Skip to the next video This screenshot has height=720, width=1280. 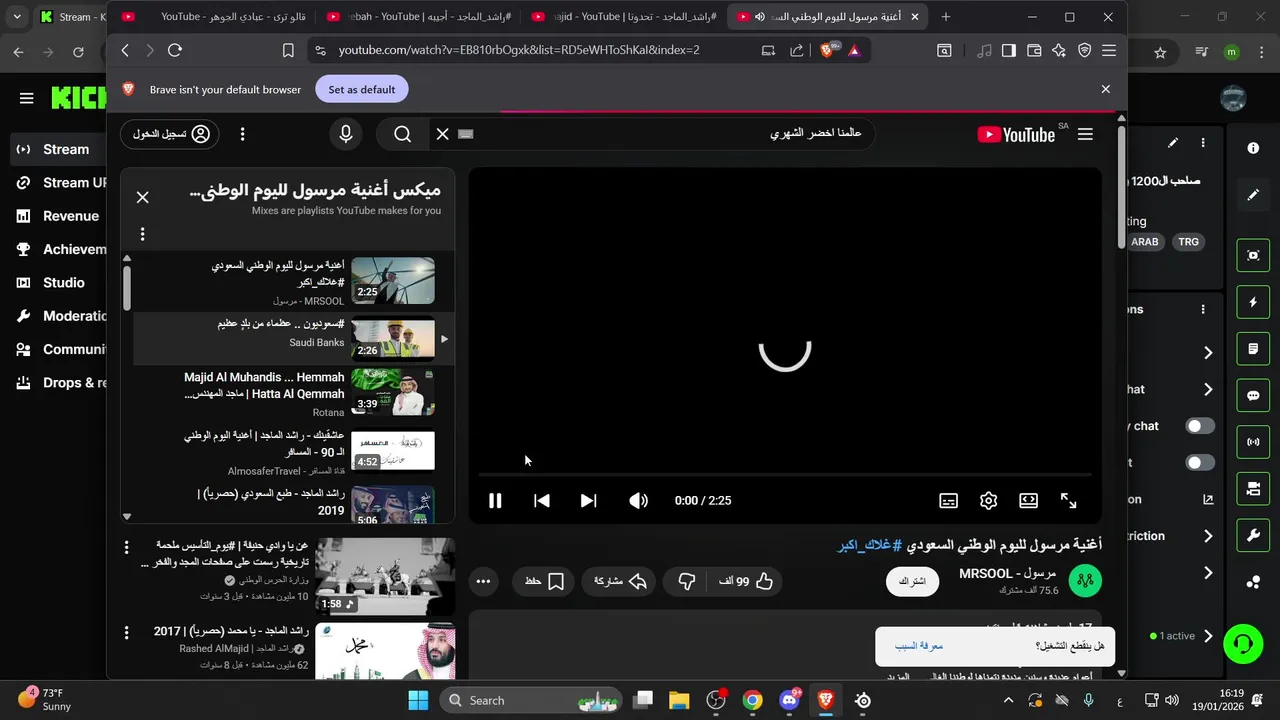[x=588, y=501]
